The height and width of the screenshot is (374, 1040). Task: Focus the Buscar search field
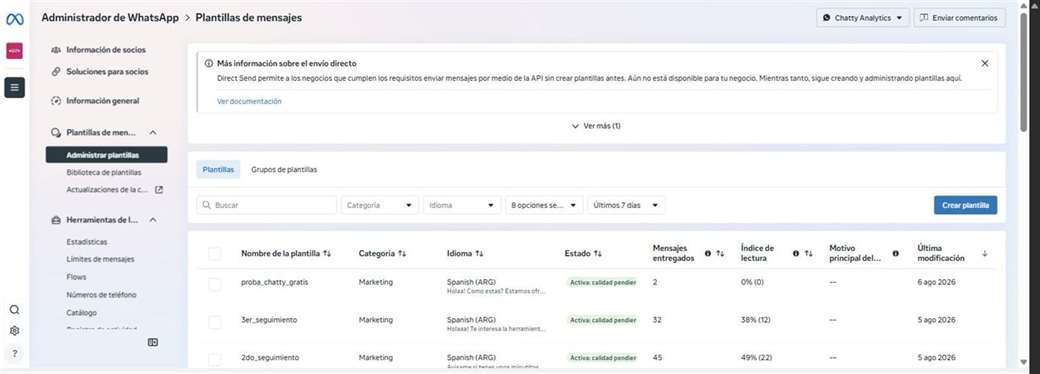(267, 205)
